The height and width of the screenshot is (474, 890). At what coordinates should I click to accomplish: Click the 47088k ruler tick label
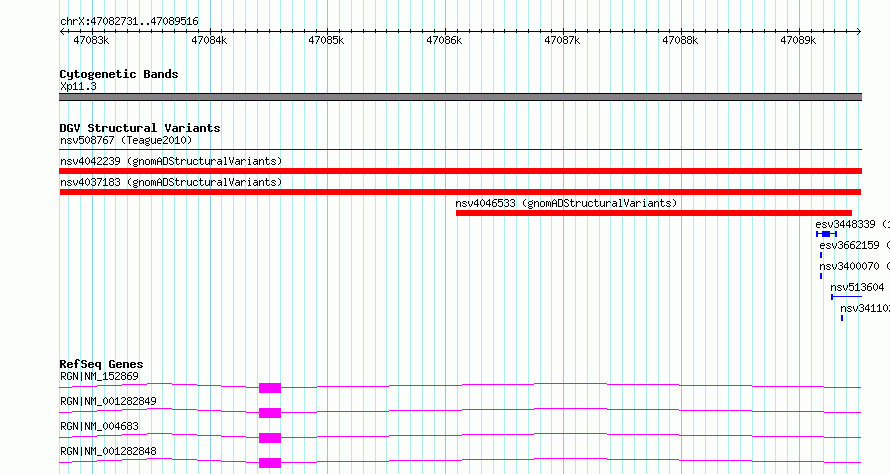(x=681, y=40)
